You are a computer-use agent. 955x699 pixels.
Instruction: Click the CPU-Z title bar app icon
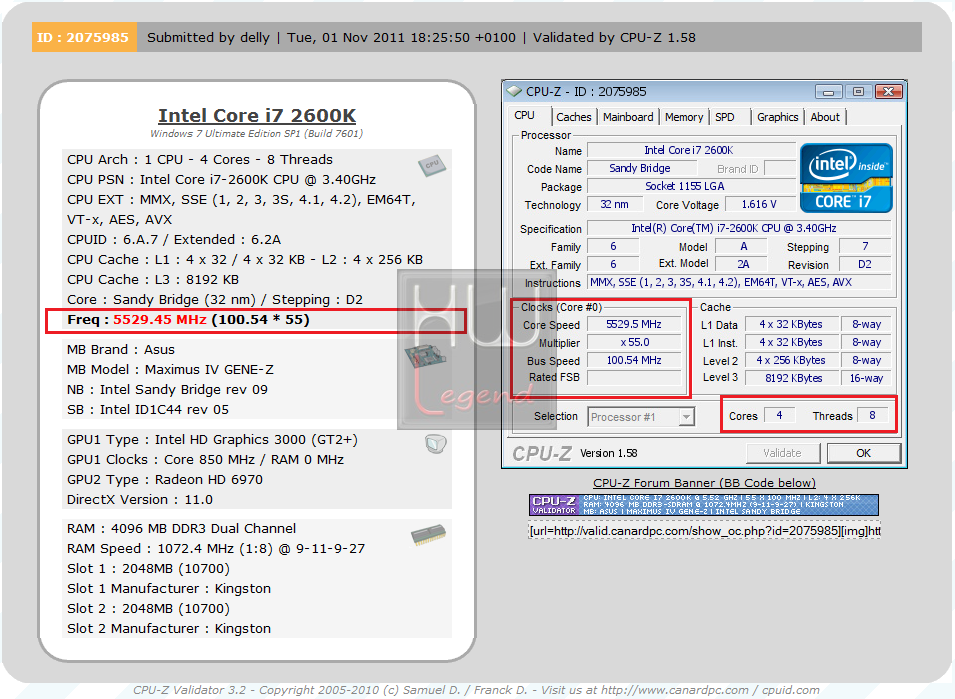click(x=515, y=91)
